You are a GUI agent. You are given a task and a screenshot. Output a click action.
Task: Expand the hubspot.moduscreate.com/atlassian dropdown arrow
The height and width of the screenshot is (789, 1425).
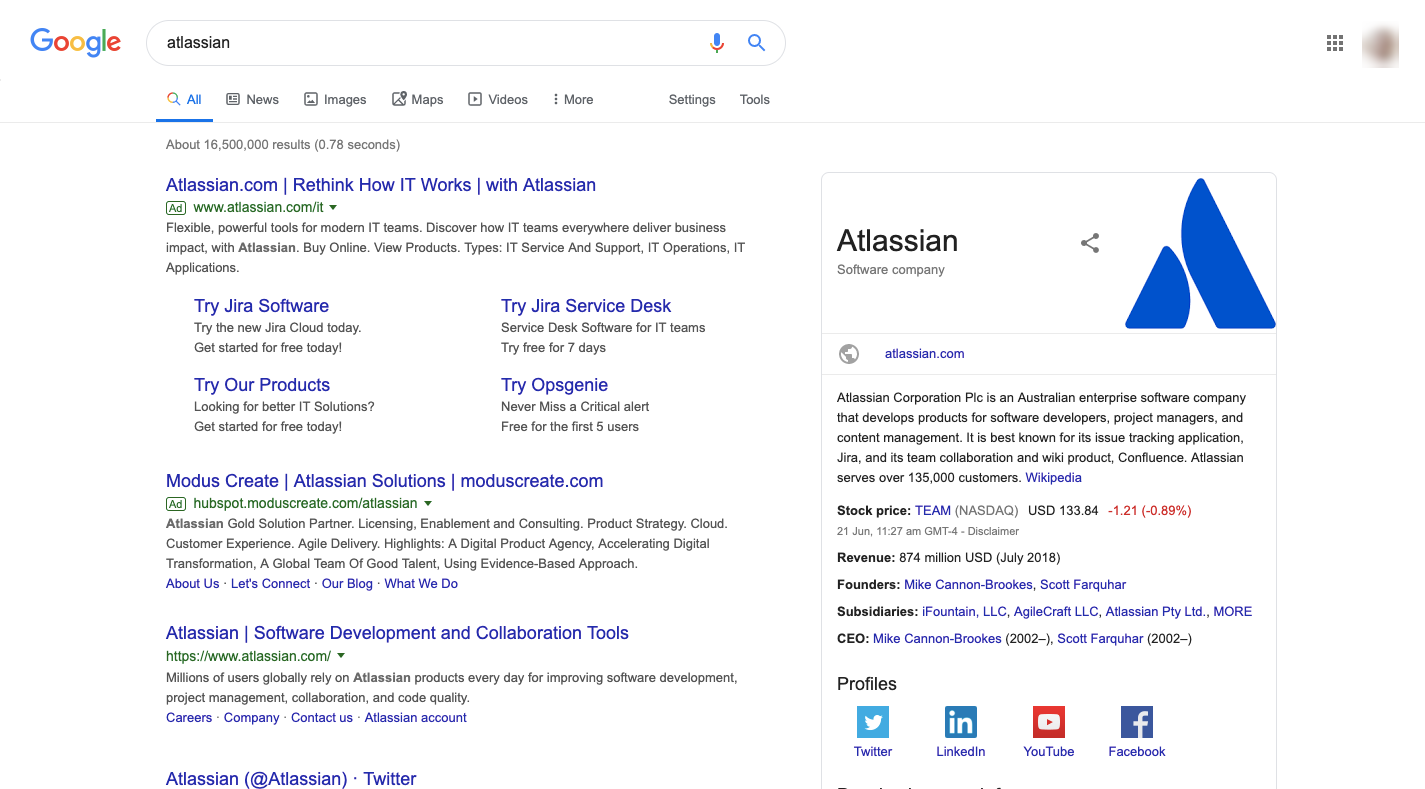tap(428, 504)
